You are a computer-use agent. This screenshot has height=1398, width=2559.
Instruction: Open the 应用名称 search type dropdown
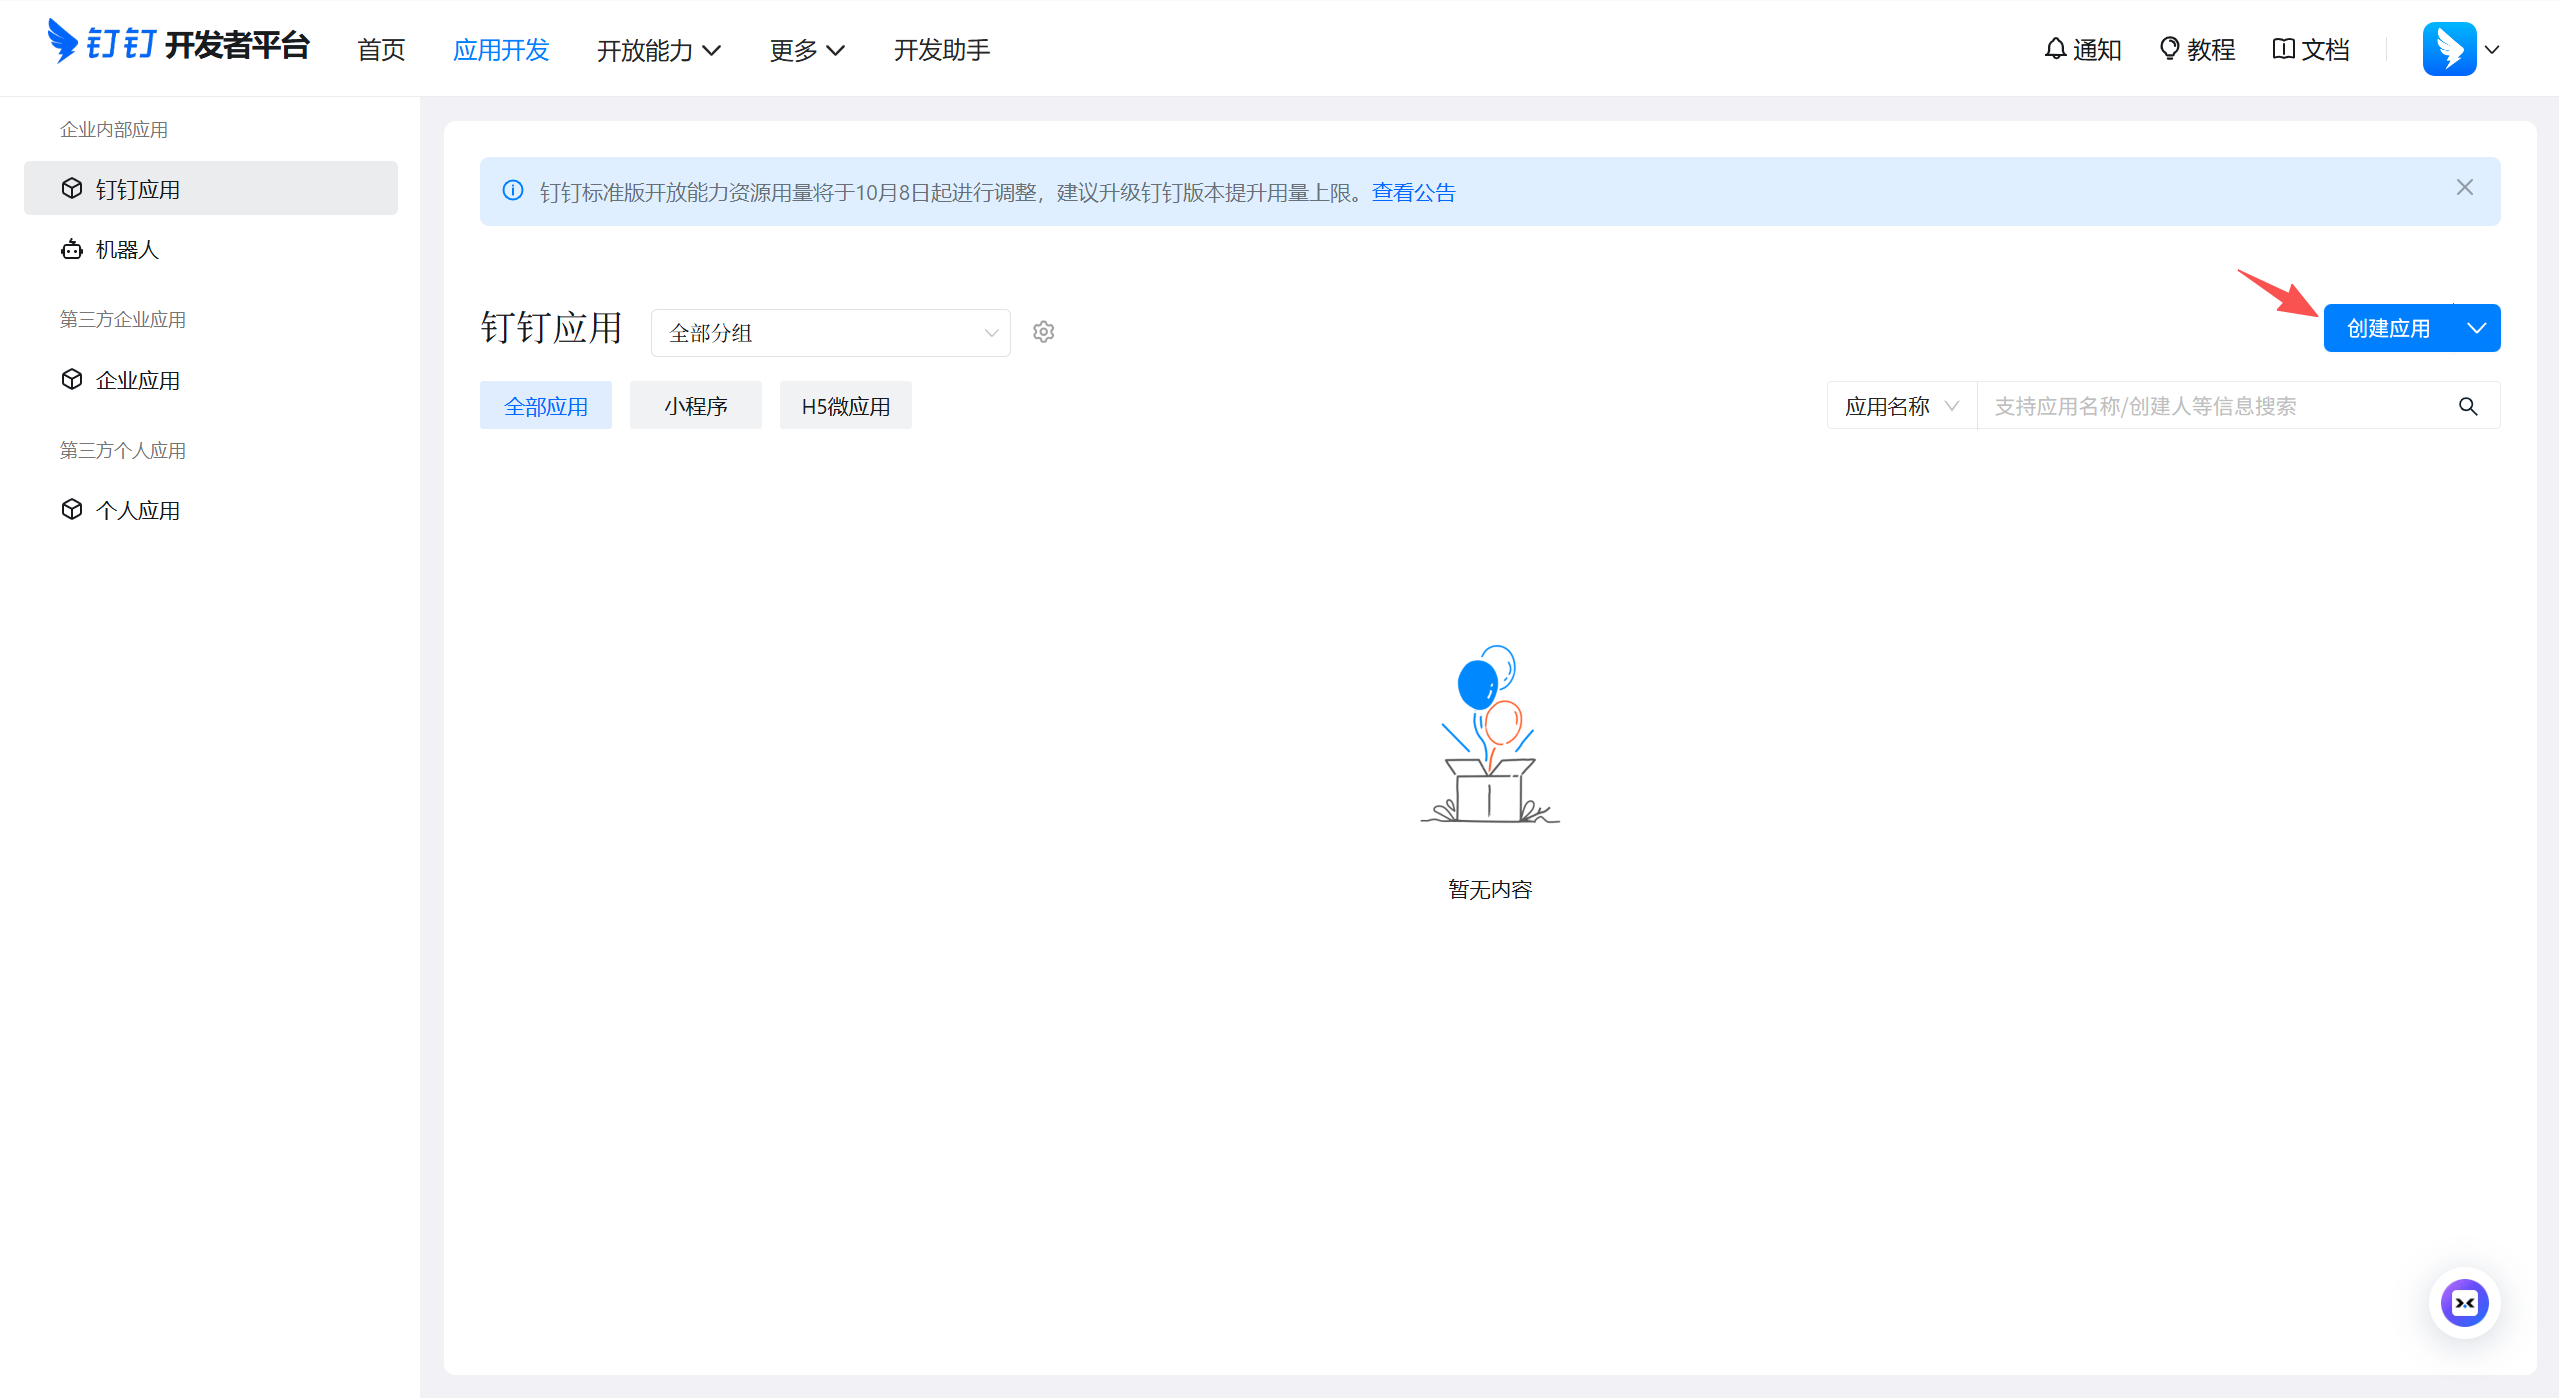pyautogui.click(x=1902, y=406)
